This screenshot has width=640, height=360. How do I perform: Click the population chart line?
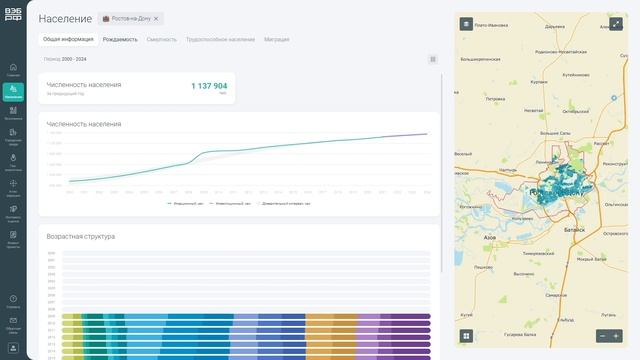[x=248, y=150]
